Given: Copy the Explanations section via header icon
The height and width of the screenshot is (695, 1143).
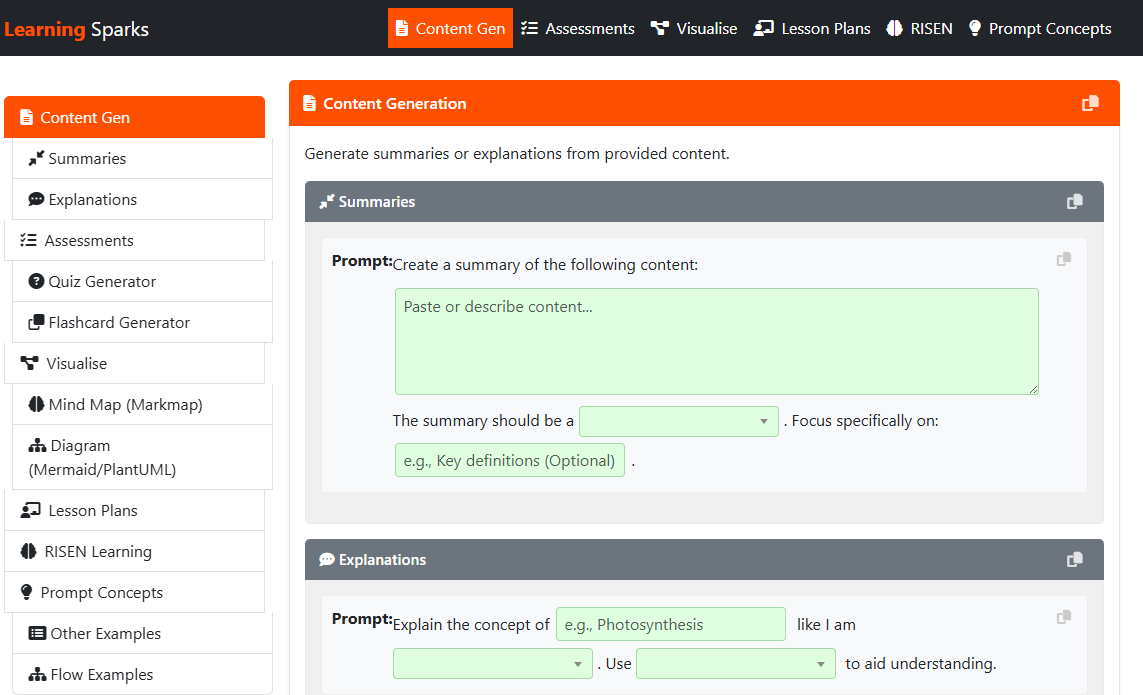Looking at the screenshot, I should (1074, 559).
